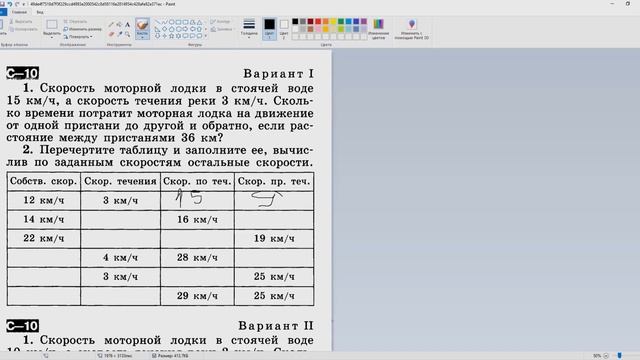
Task: Click the image size field in status bar
Action: point(115,356)
